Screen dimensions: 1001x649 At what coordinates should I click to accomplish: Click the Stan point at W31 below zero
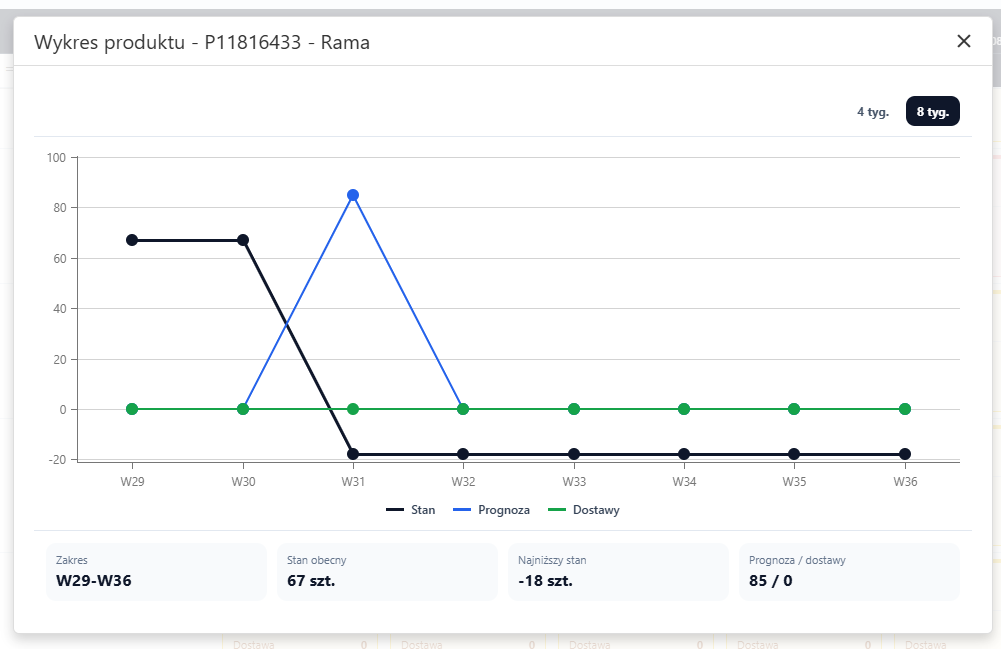click(x=353, y=454)
